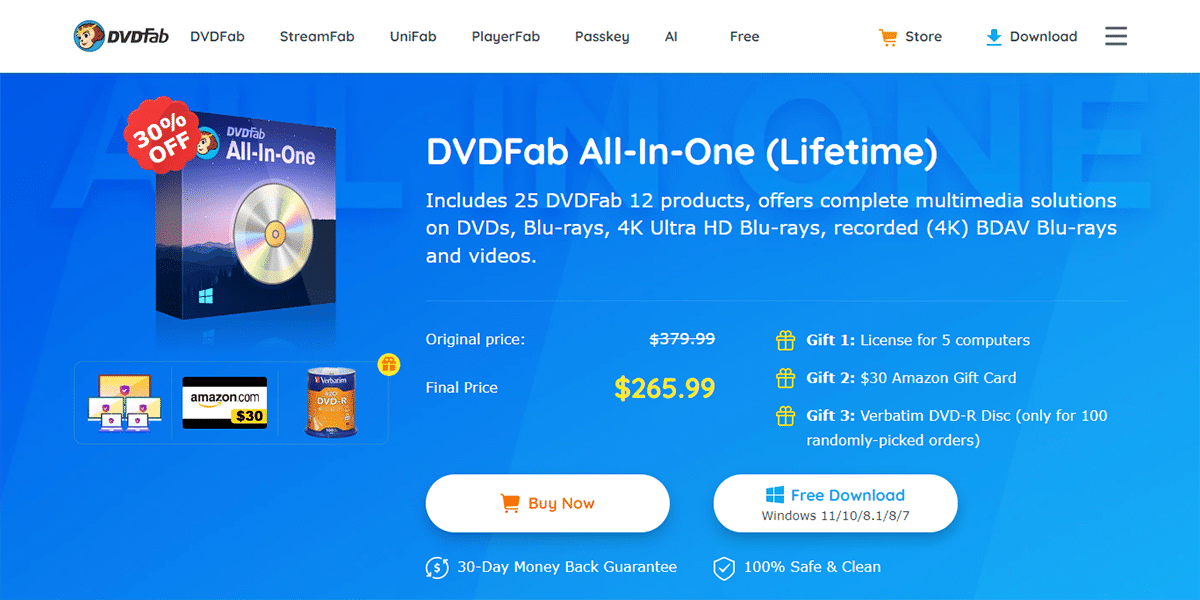1200x600 pixels.
Task: Select the Amazon $30 gift card thumbnail
Action: pyautogui.click(x=225, y=403)
